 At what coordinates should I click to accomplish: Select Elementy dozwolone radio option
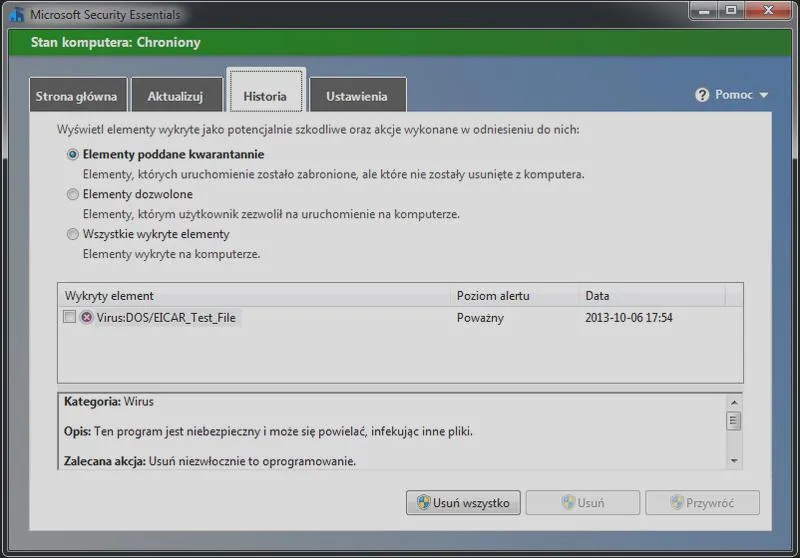[72, 194]
